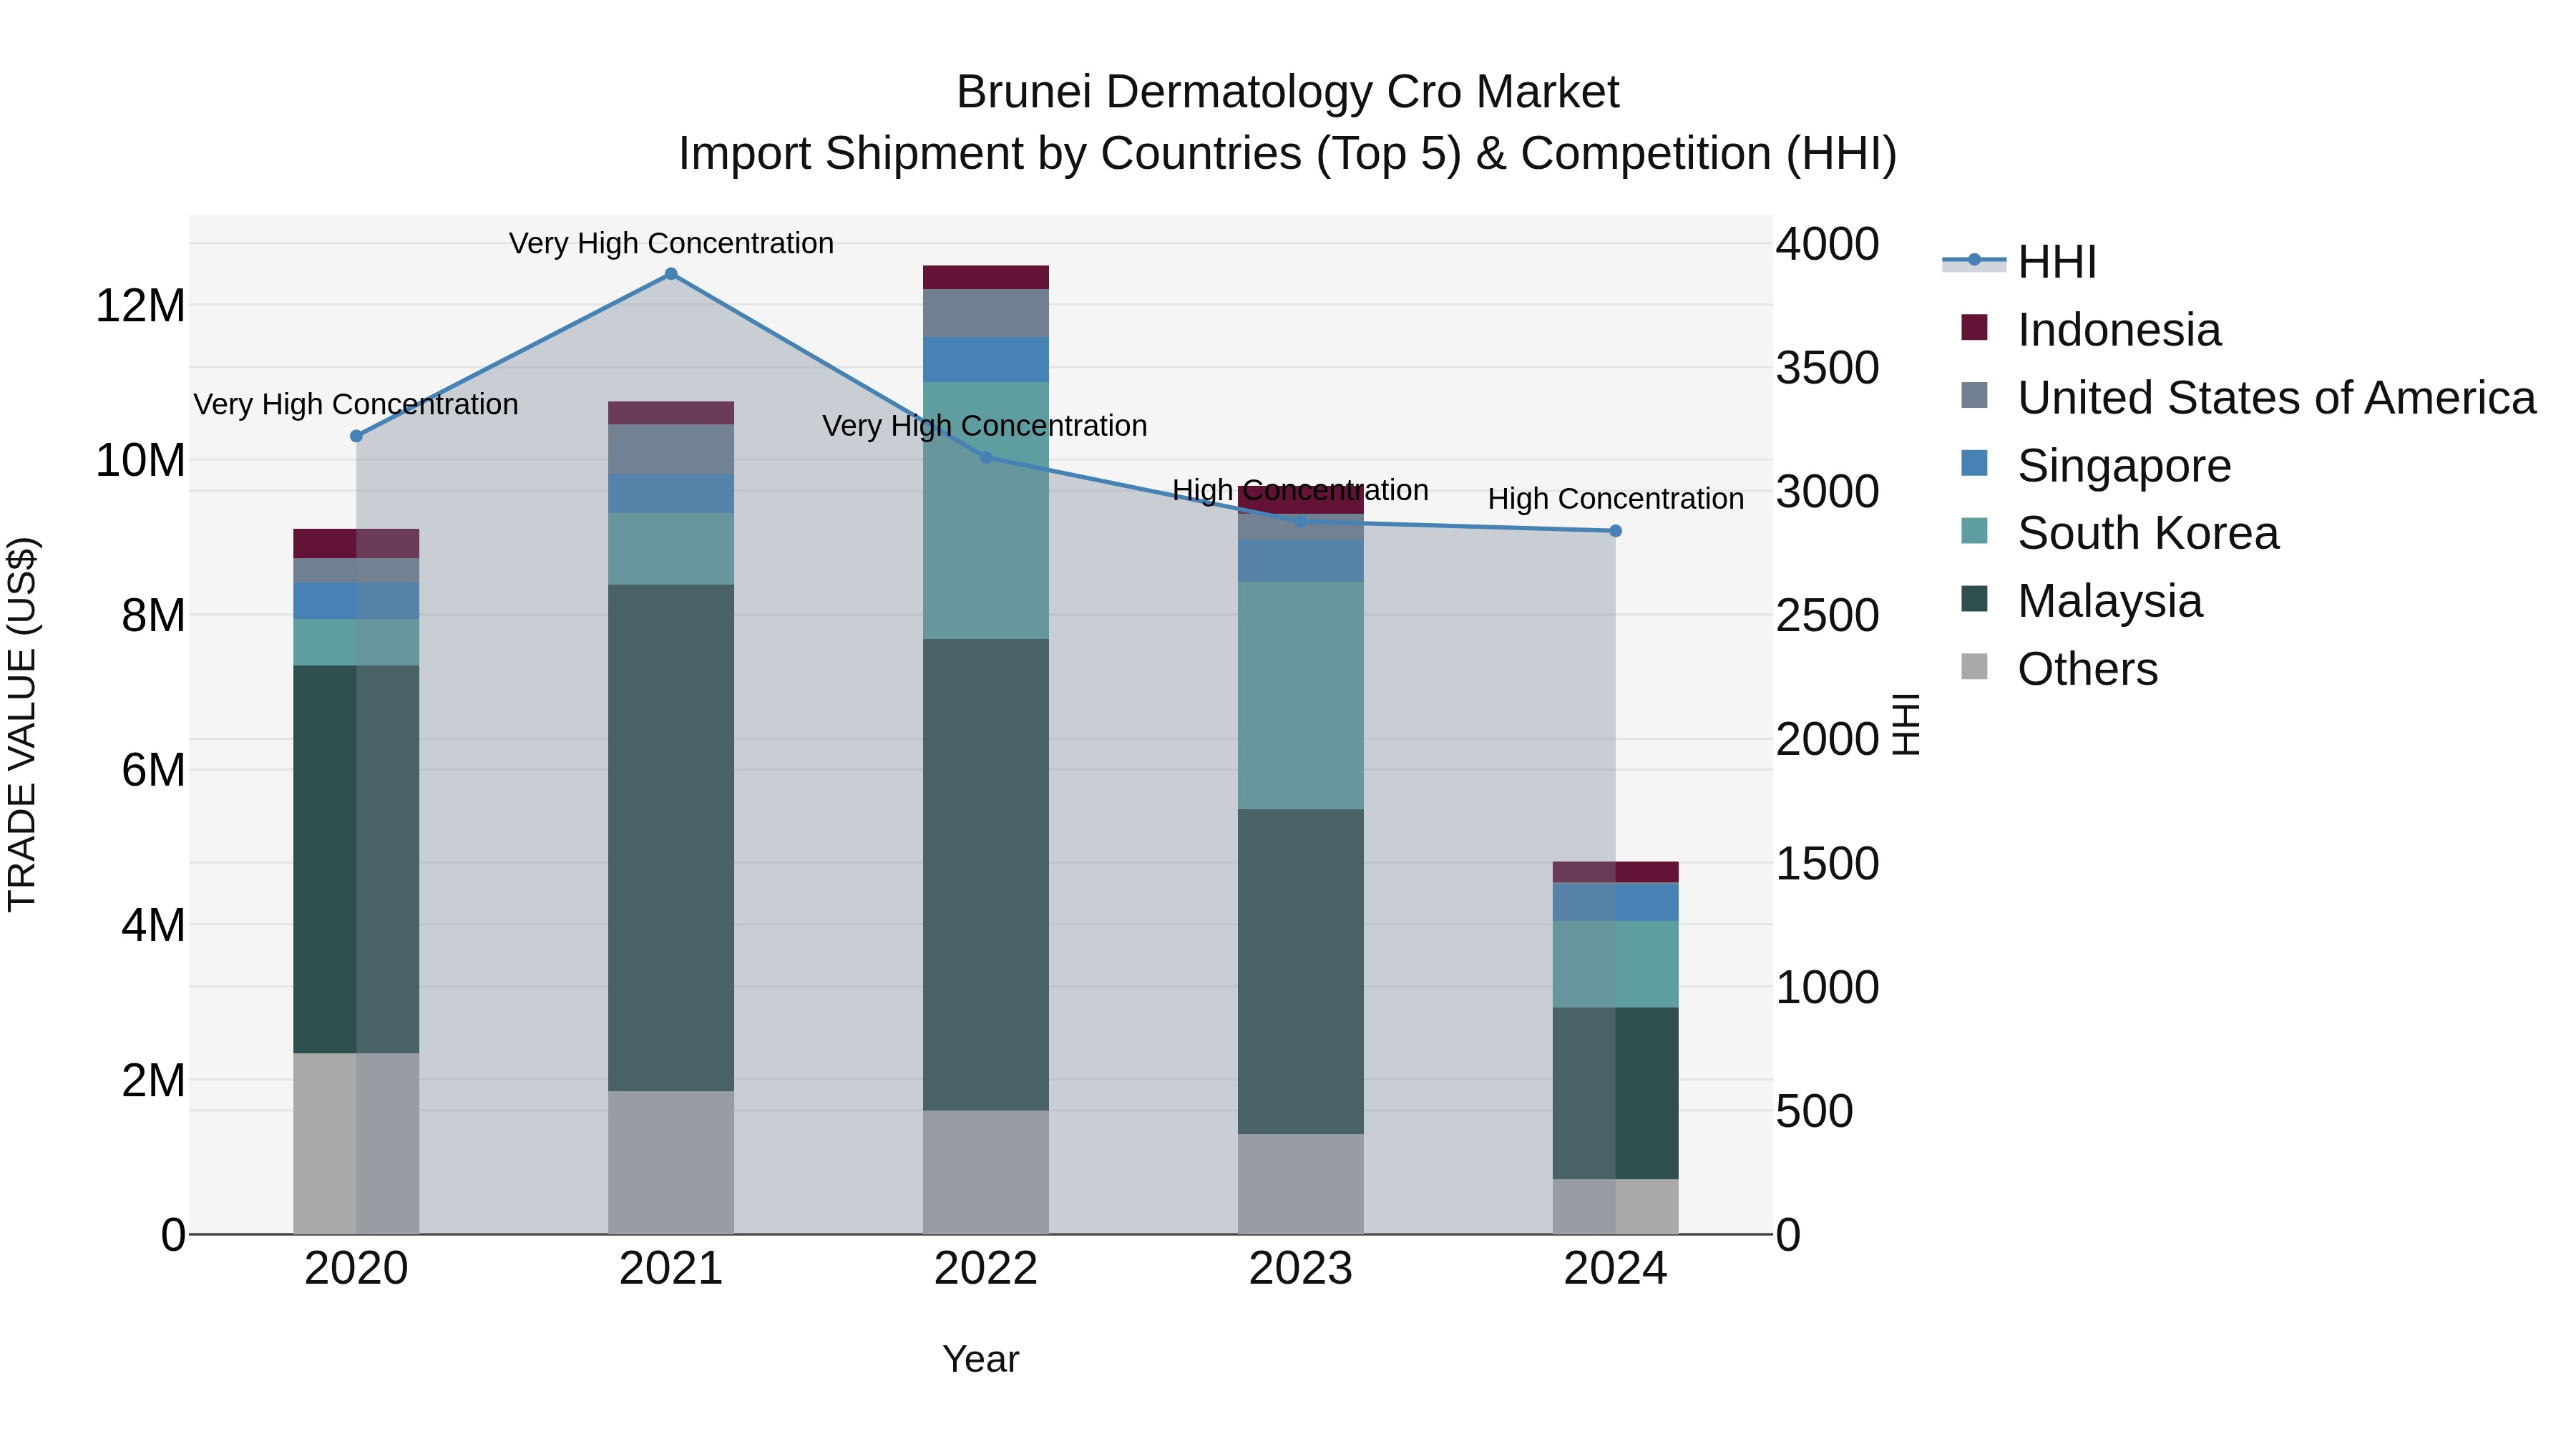Click the 2021 x-axis label
The height and width of the screenshot is (1449, 2576).
coord(671,1269)
